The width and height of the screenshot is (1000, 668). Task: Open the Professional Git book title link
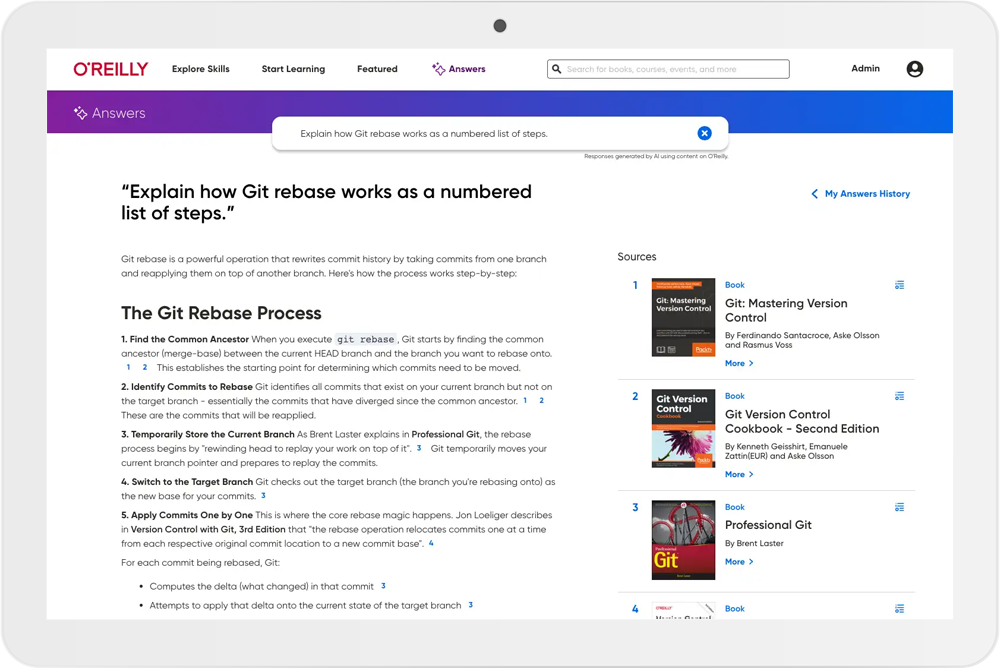tap(768, 525)
